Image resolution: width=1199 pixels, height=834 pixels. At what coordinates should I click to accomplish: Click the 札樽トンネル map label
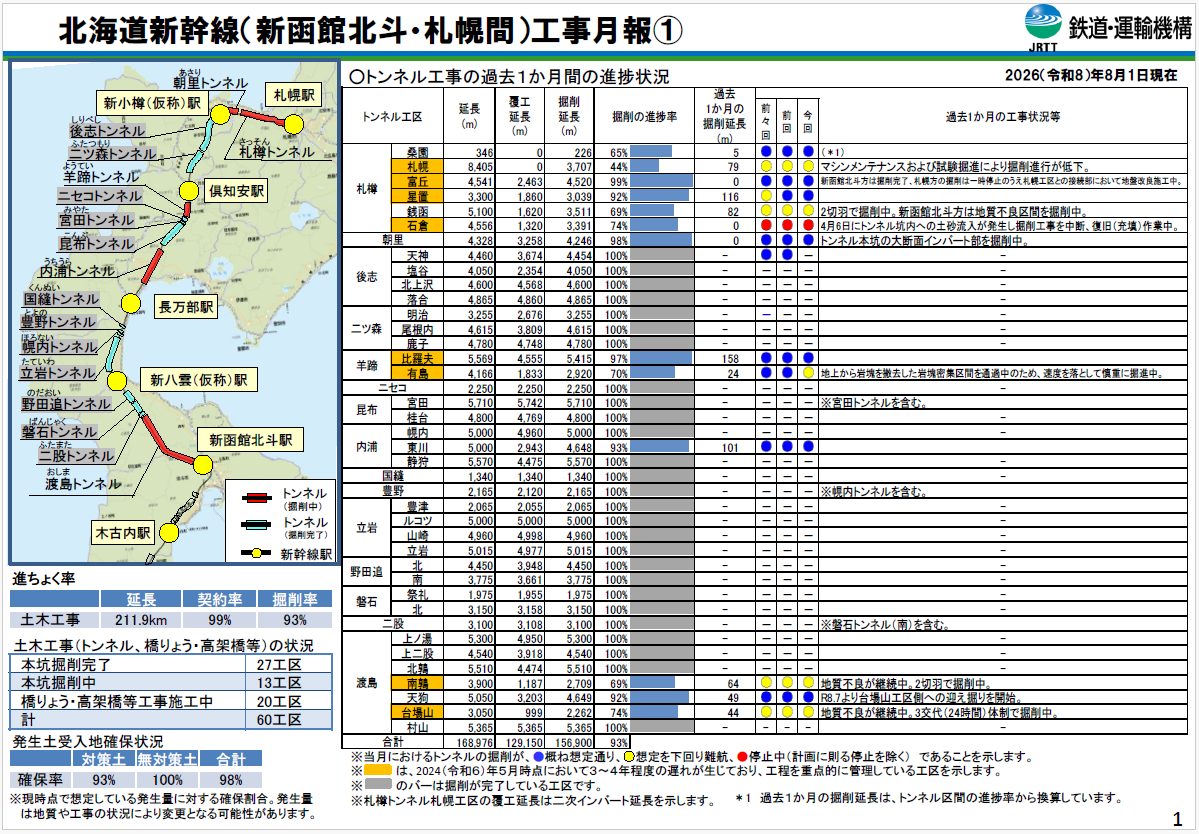click(275, 152)
